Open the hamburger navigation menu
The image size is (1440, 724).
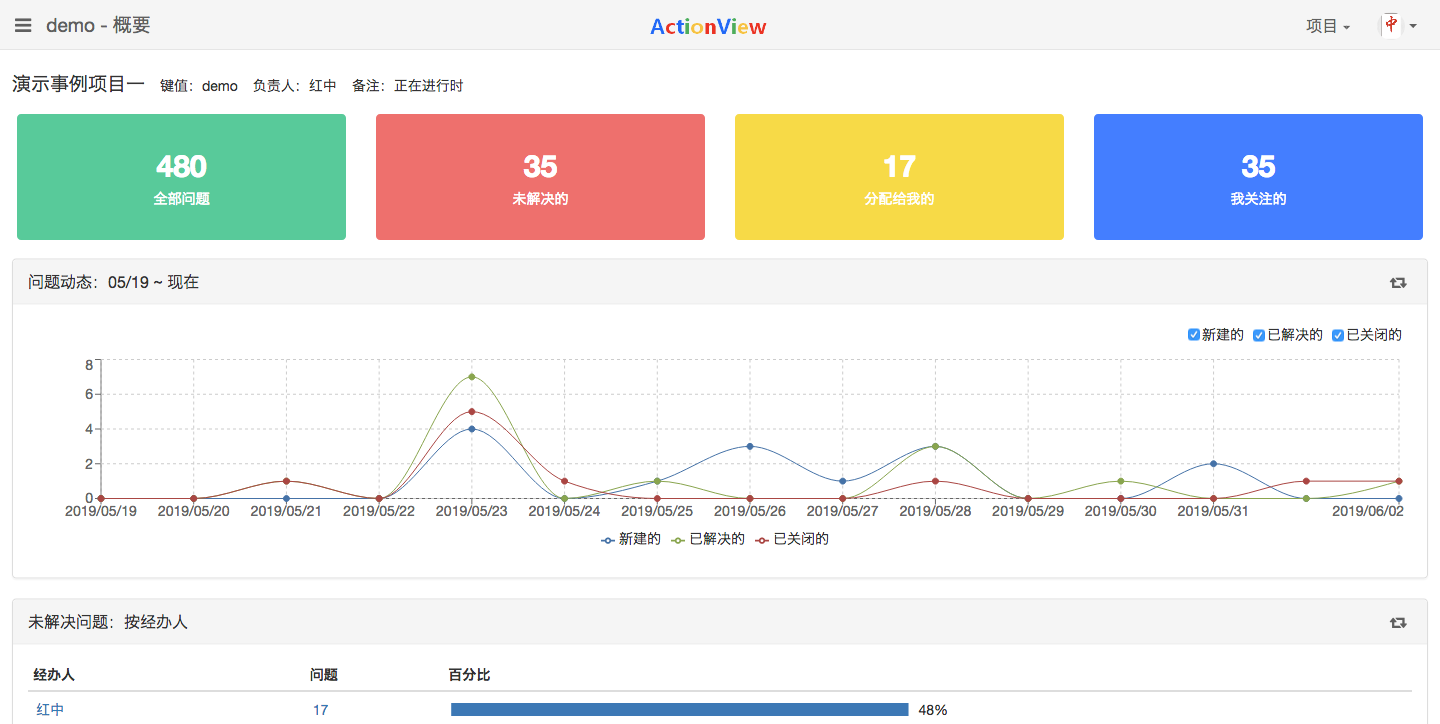pos(22,25)
